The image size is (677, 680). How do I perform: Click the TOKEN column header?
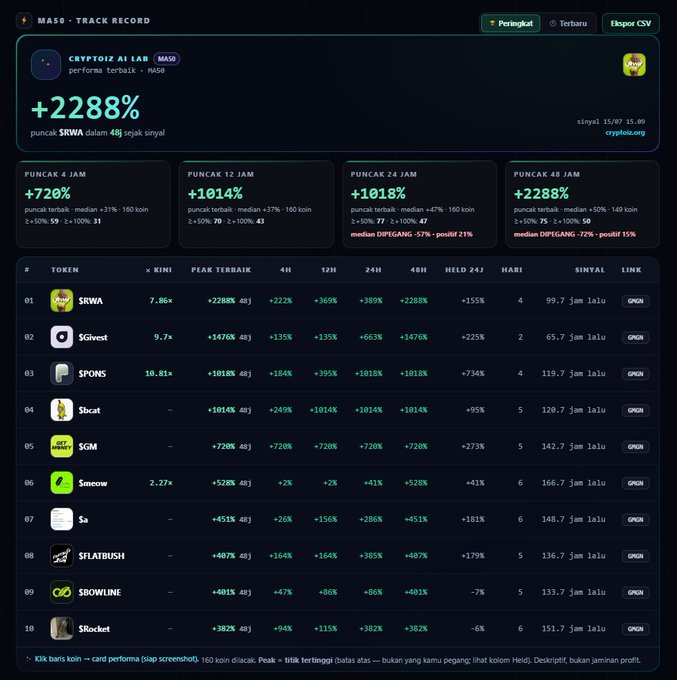(x=65, y=270)
